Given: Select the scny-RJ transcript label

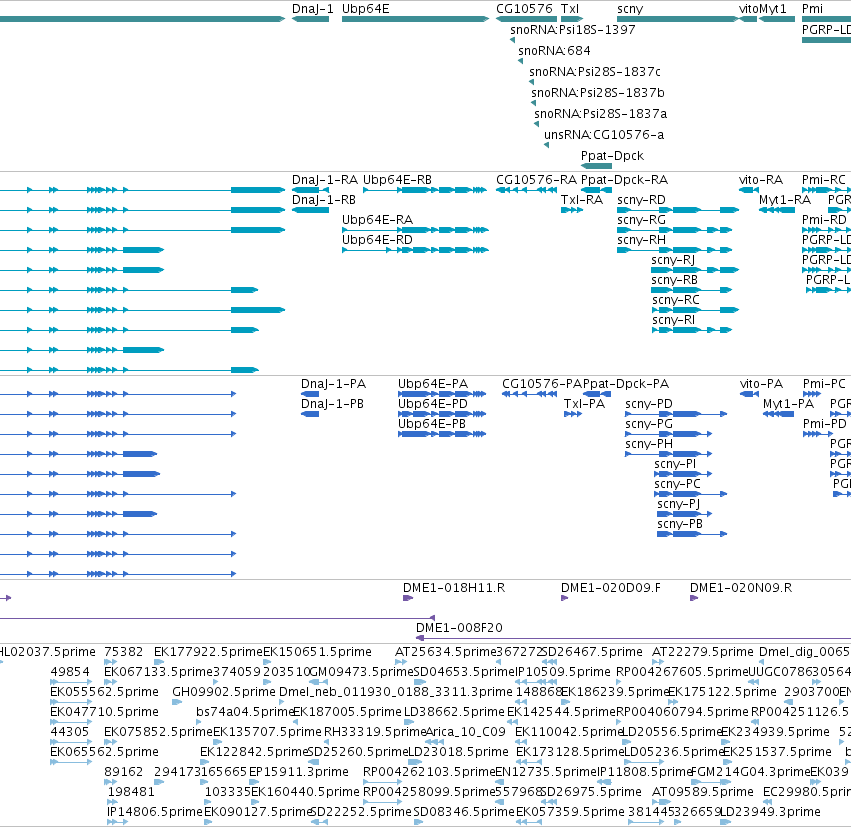Looking at the screenshot, I should 673,260.
